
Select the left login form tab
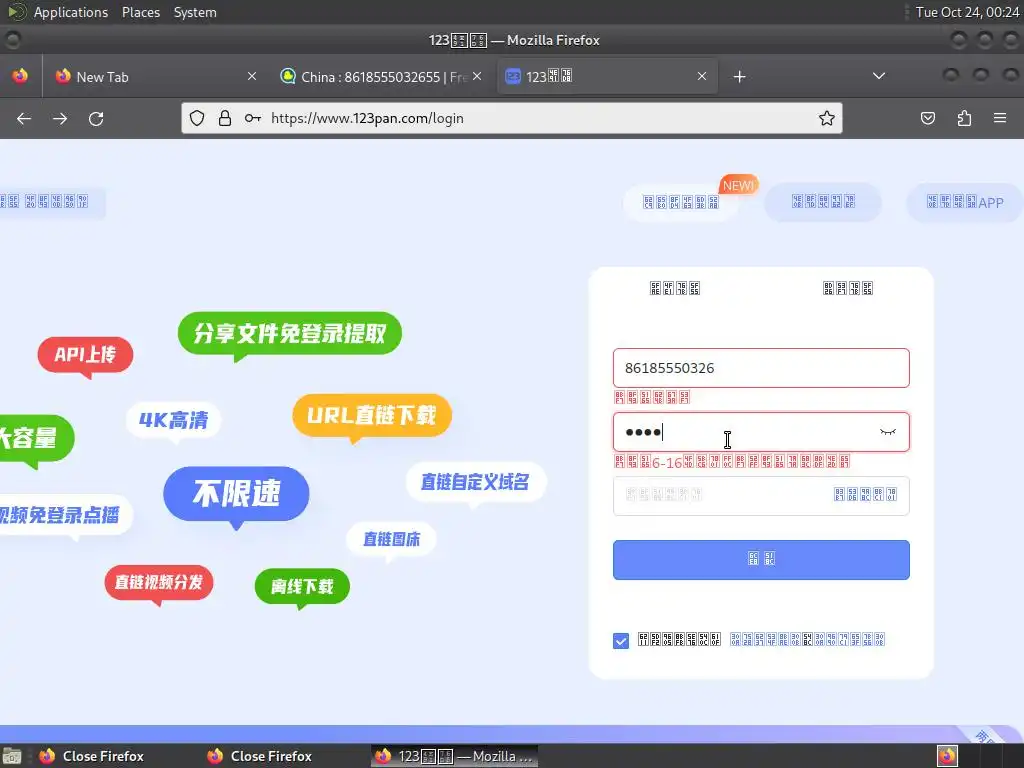point(675,288)
